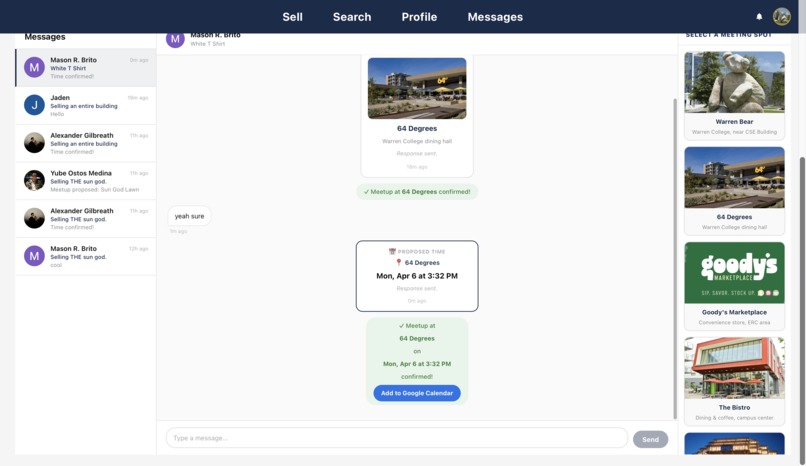
Task: Open the user profile avatar menu
Action: [x=781, y=16]
